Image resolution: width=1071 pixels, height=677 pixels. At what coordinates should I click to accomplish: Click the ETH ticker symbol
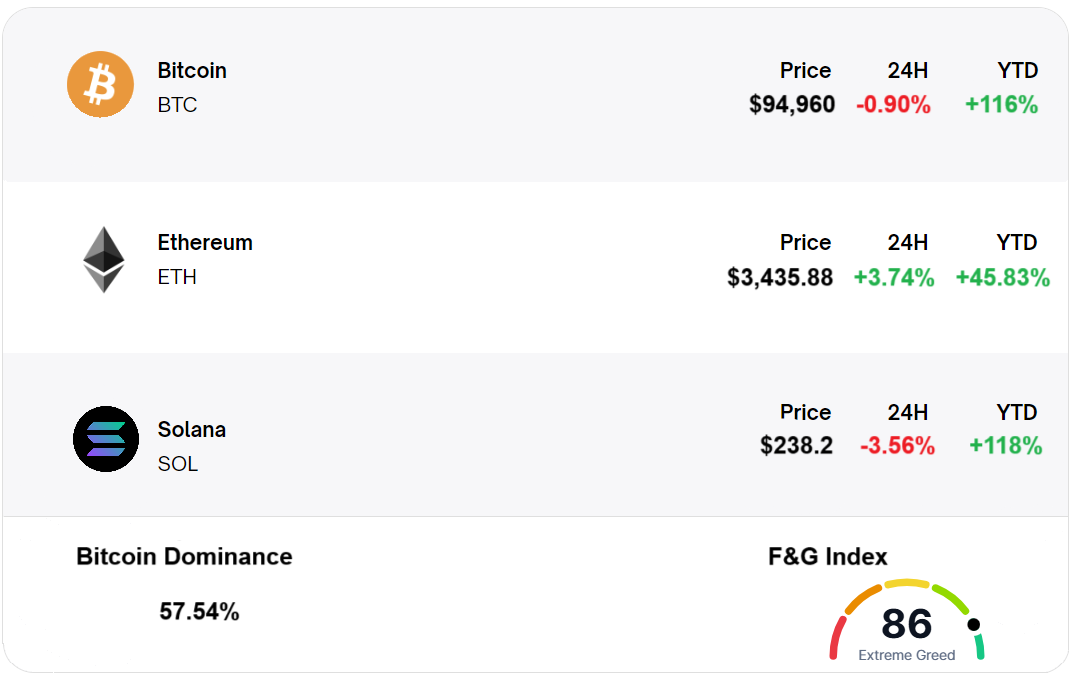tap(177, 277)
